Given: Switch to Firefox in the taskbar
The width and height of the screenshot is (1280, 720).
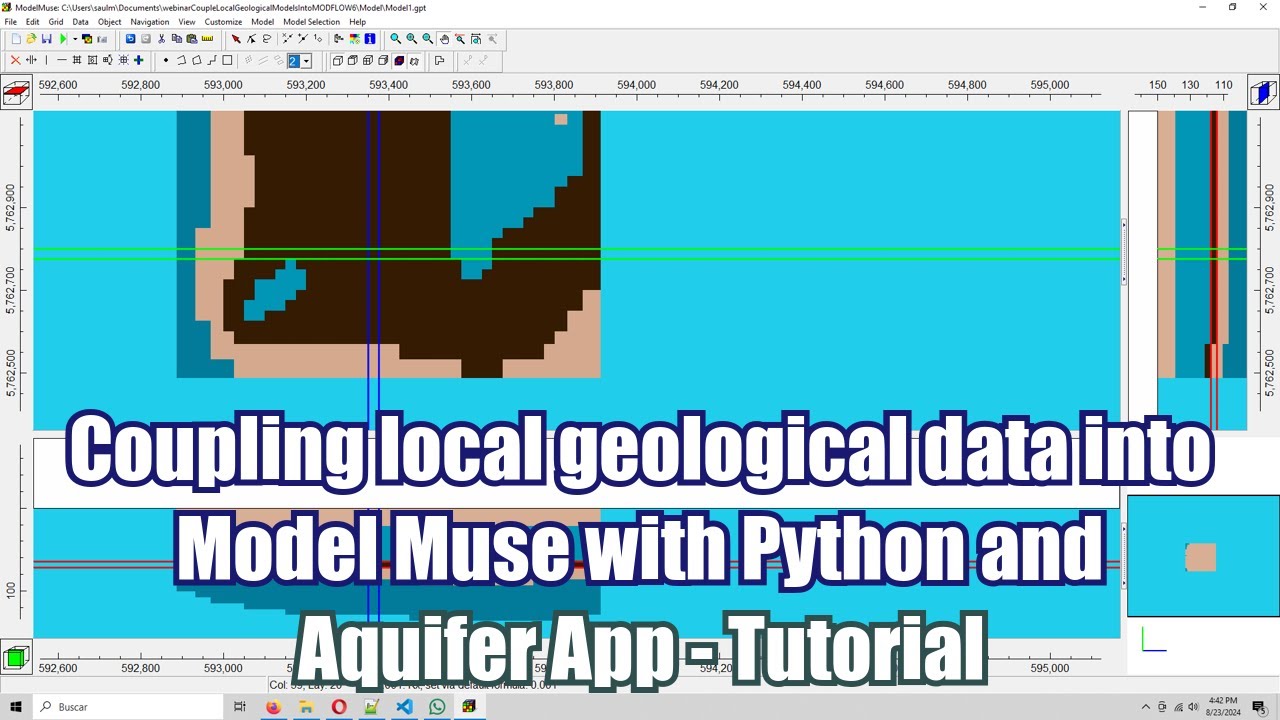Looking at the screenshot, I should tap(274, 707).
